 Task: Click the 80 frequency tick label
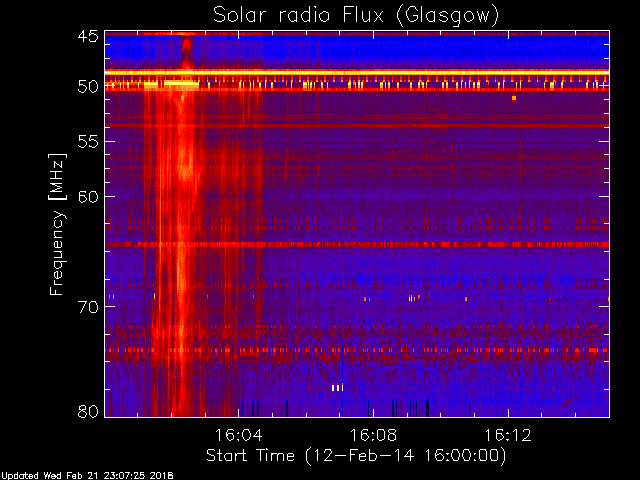click(x=88, y=411)
